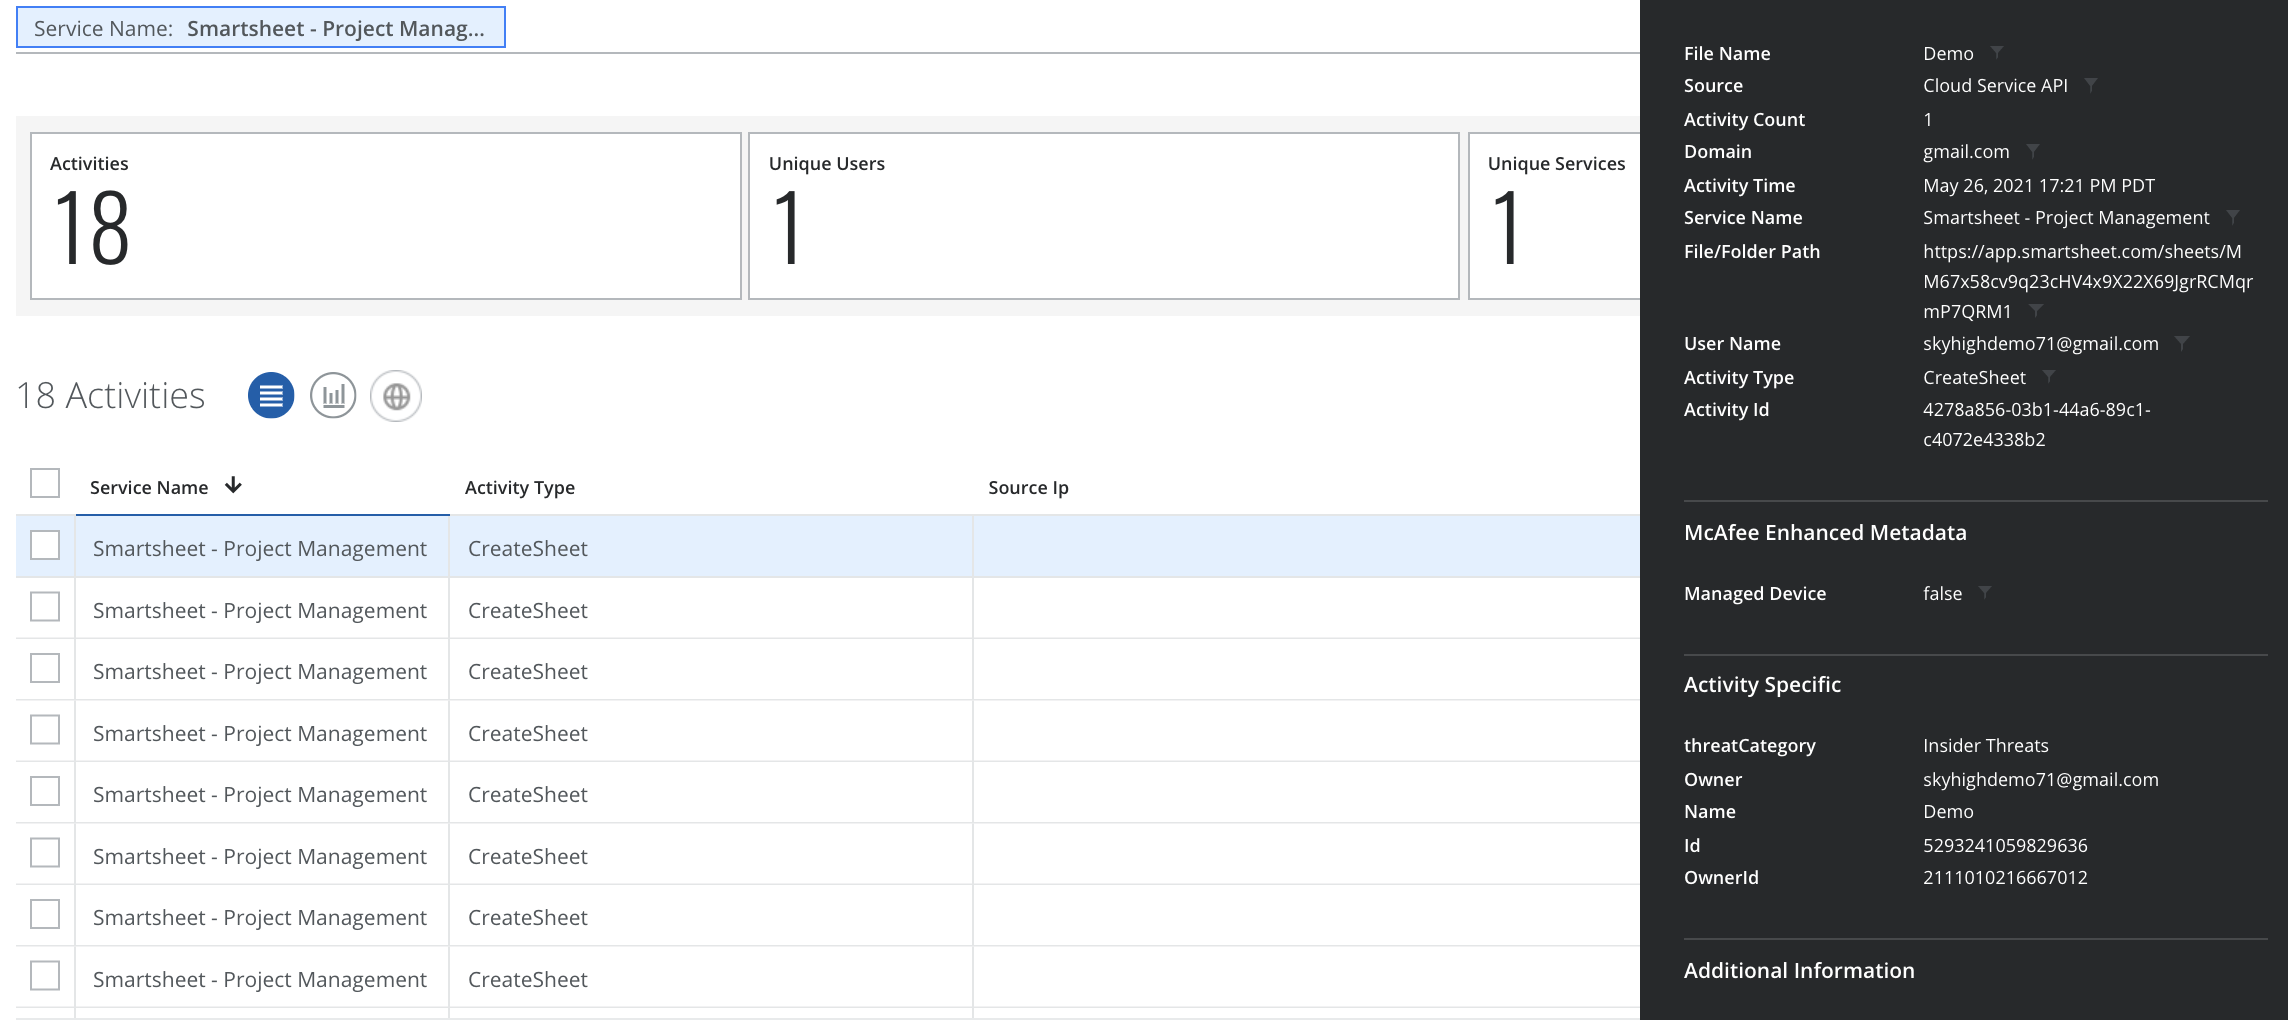
Task: Click the Activity Id value 4278a856
Action: click(x=2037, y=424)
